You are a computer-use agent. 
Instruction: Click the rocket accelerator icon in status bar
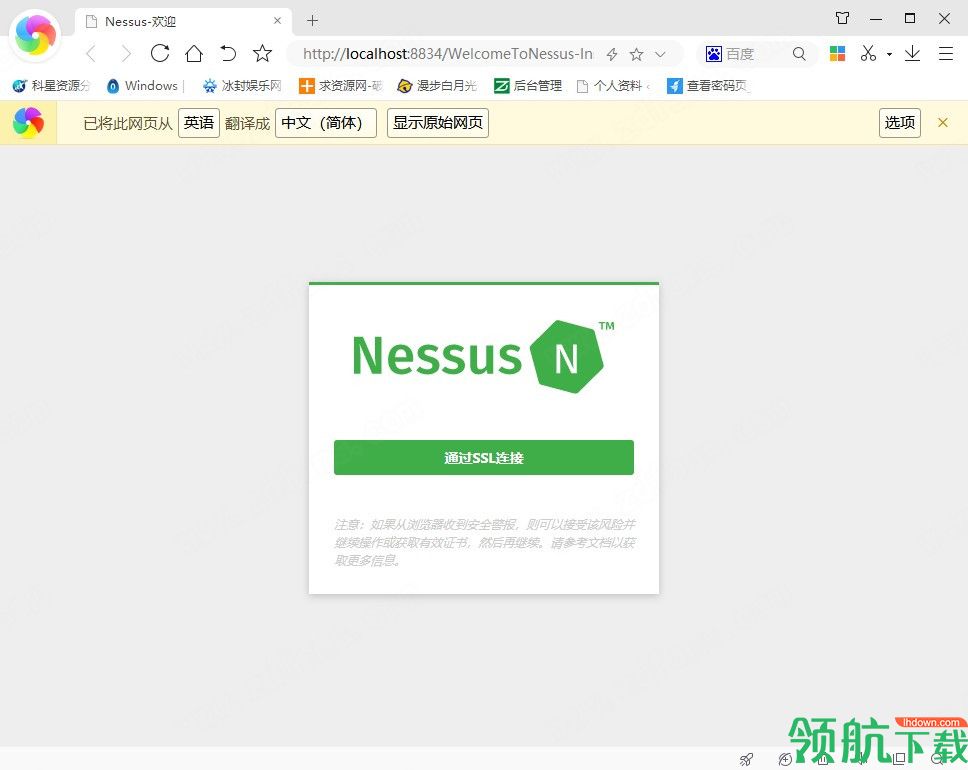click(746, 759)
